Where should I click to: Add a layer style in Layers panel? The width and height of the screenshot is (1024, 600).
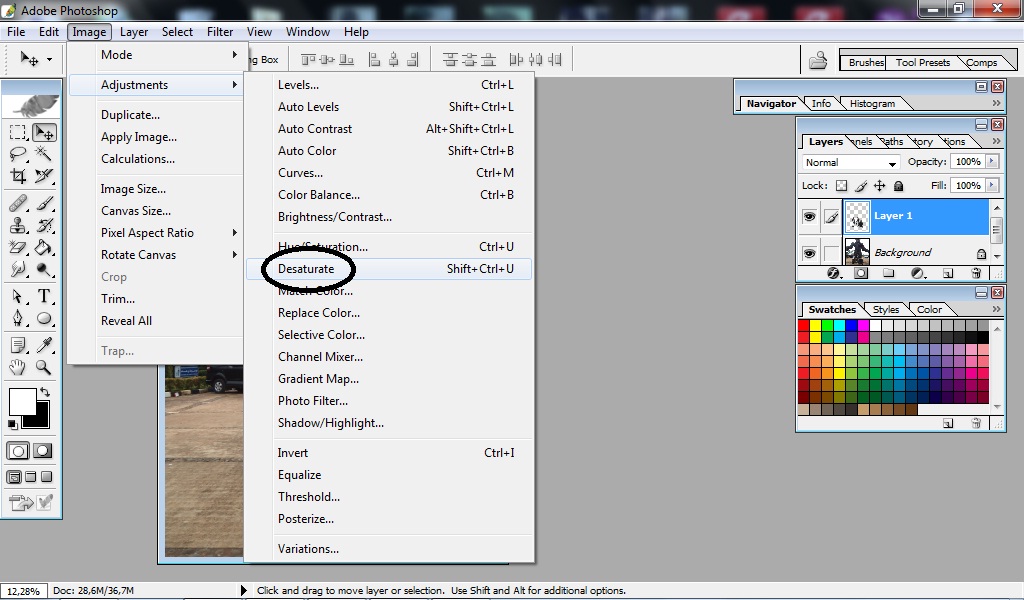click(x=833, y=274)
